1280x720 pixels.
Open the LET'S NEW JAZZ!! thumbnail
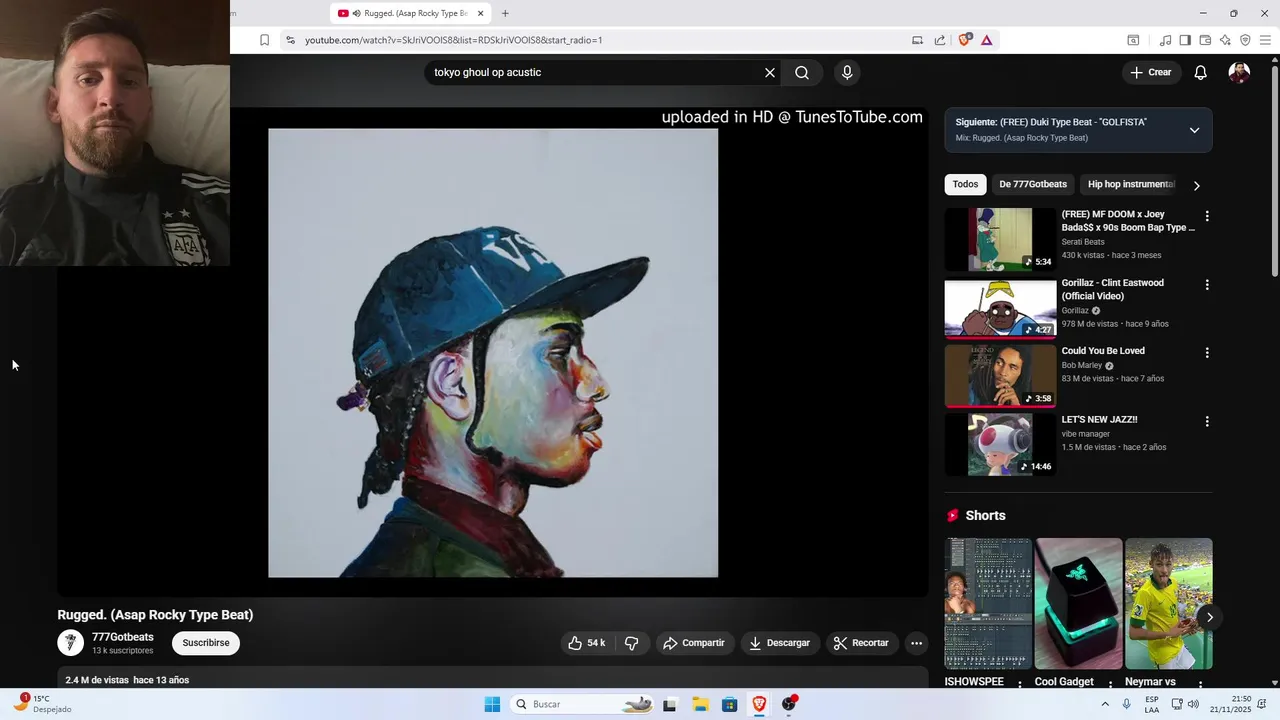tap(1000, 445)
